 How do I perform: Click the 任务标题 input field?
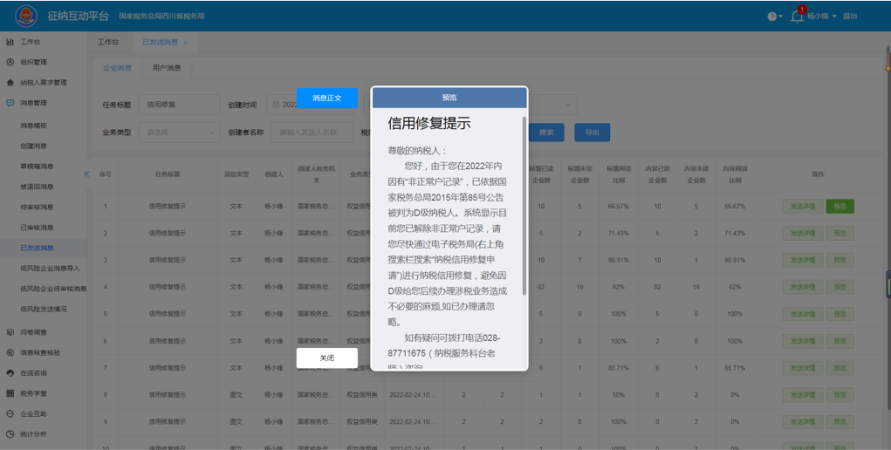click(x=180, y=105)
